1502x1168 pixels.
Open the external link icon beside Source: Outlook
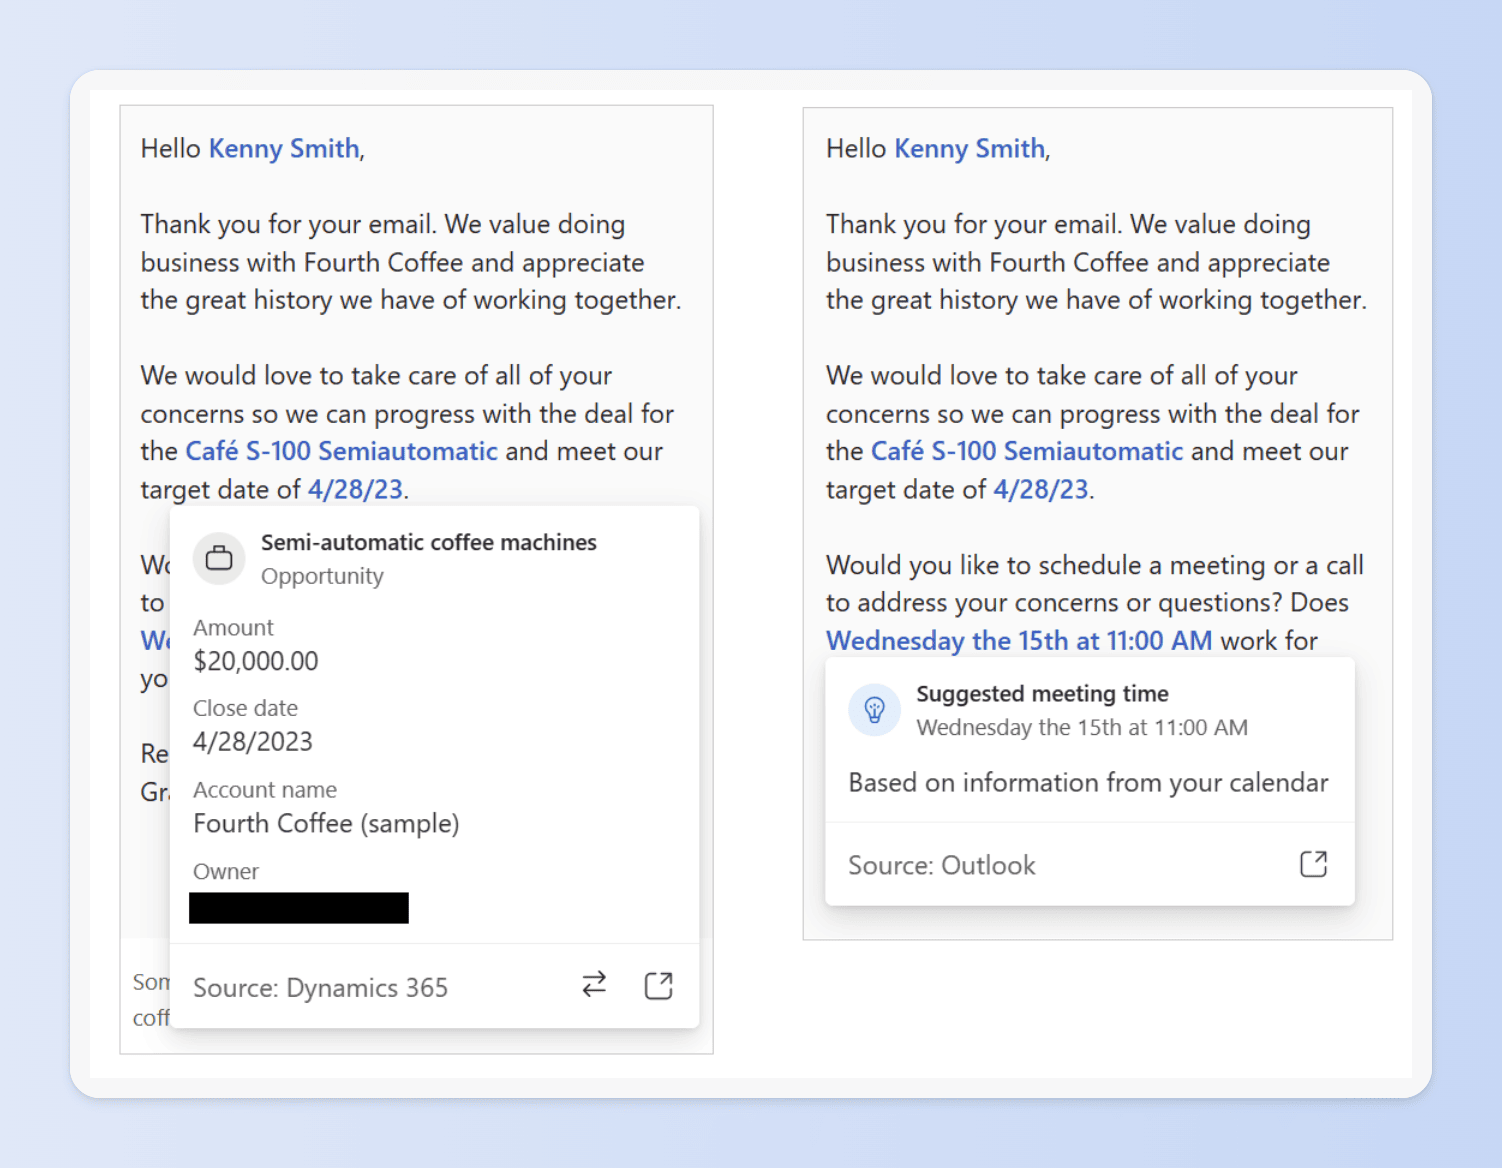pos(1313,864)
